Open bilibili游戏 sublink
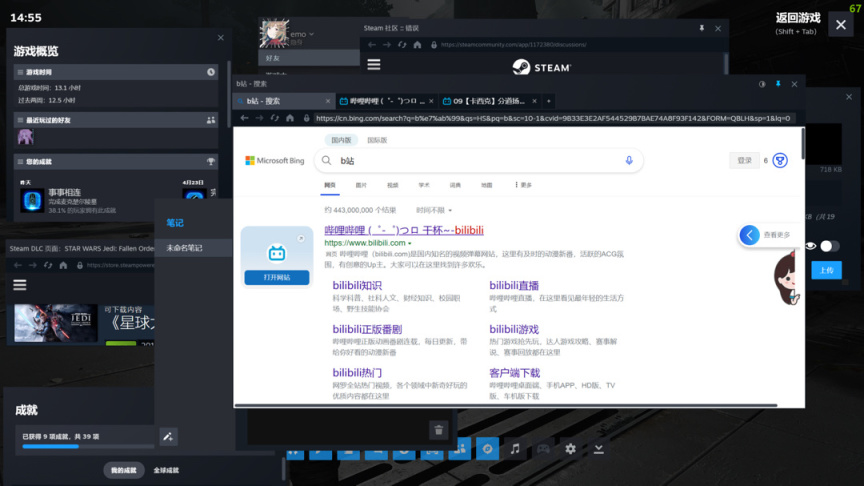864x486 pixels. [x=514, y=329]
